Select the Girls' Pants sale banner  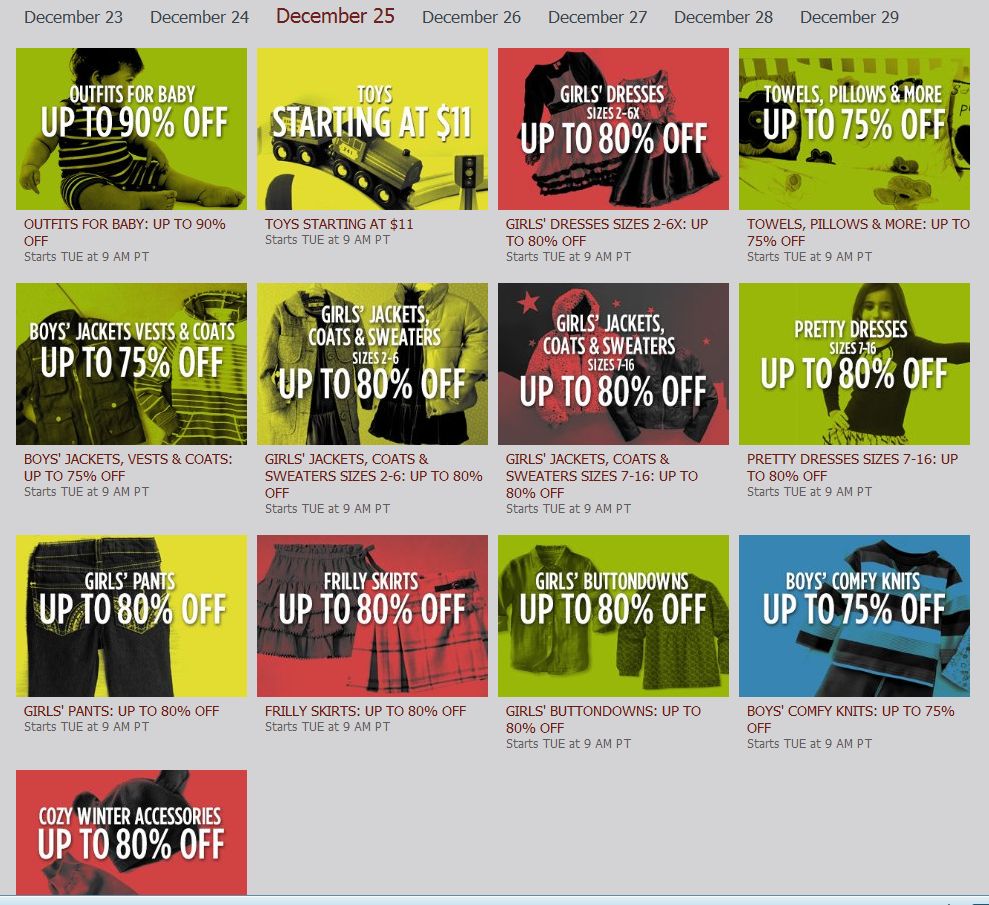(131, 616)
